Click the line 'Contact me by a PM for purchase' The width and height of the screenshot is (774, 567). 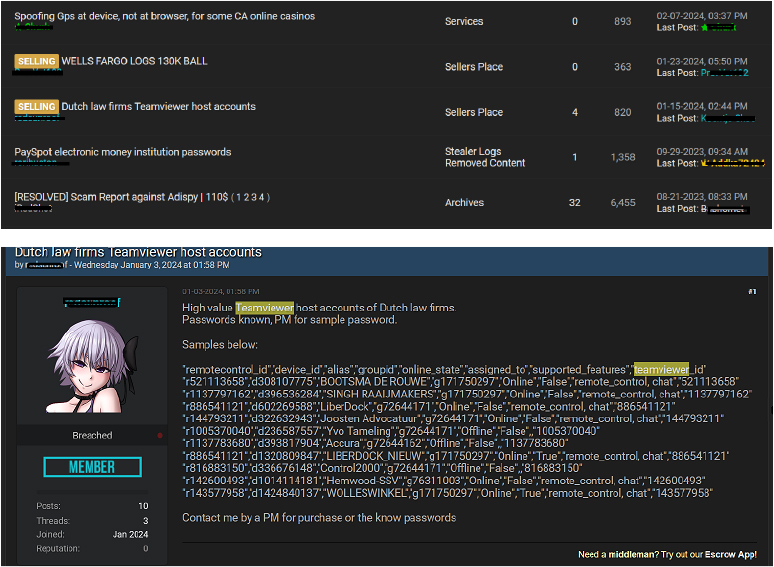(319, 518)
